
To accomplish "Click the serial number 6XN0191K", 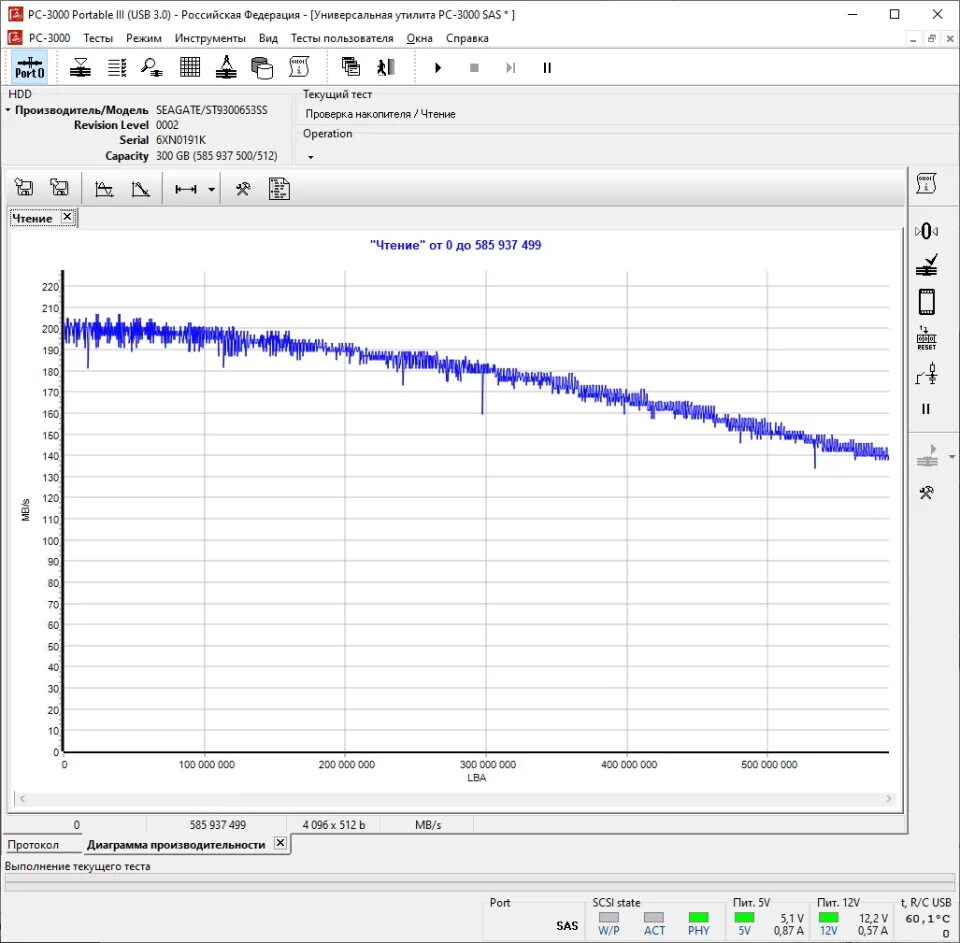I will [181, 140].
